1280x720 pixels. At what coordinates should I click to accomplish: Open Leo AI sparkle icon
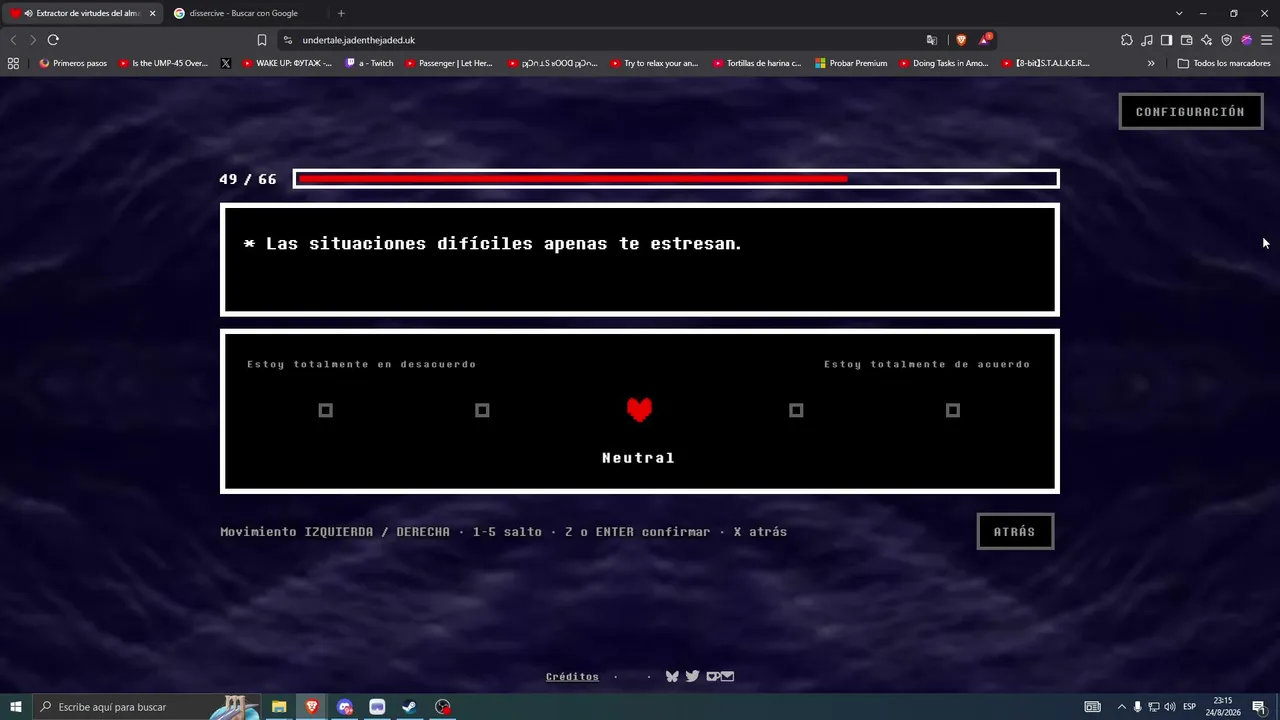pos(1206,40)
